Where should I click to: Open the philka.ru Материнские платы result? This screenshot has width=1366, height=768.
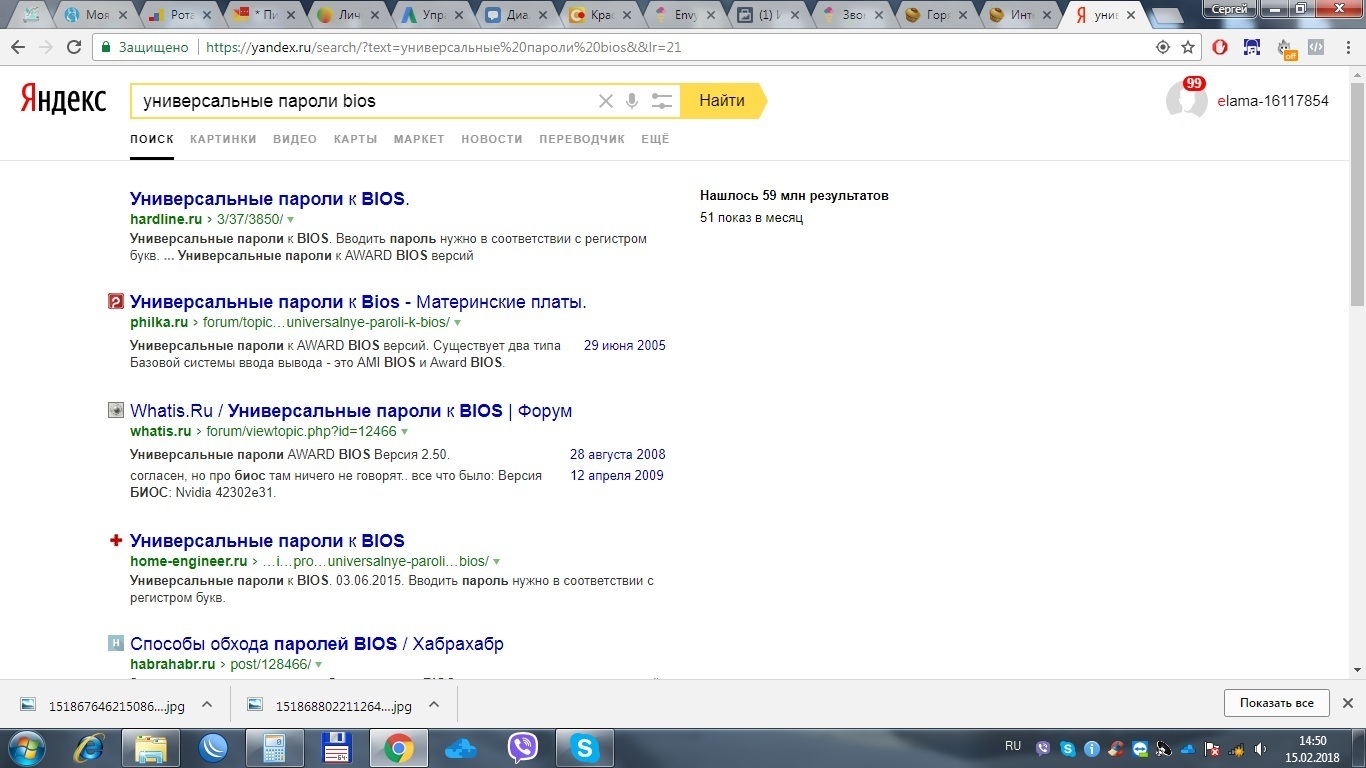(358, 302)
